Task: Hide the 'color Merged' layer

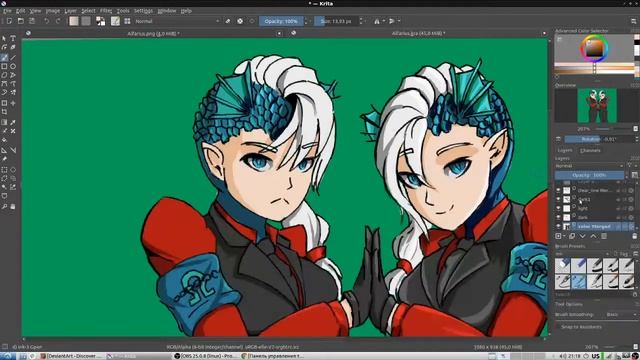Action: 558,226
